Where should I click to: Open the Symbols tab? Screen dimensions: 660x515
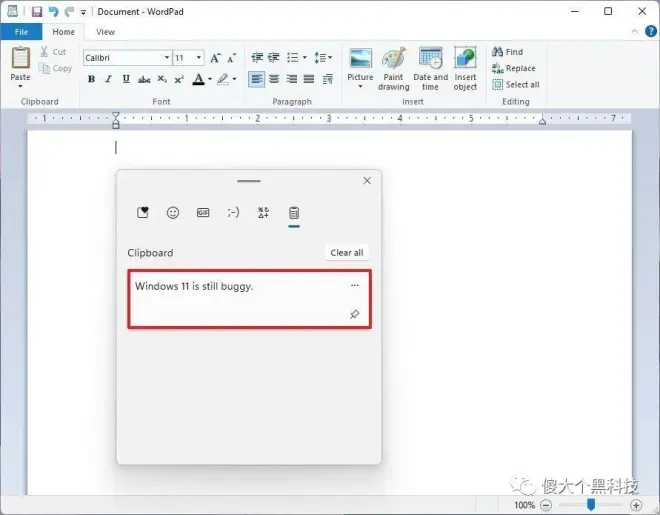[x=263, y=212]
